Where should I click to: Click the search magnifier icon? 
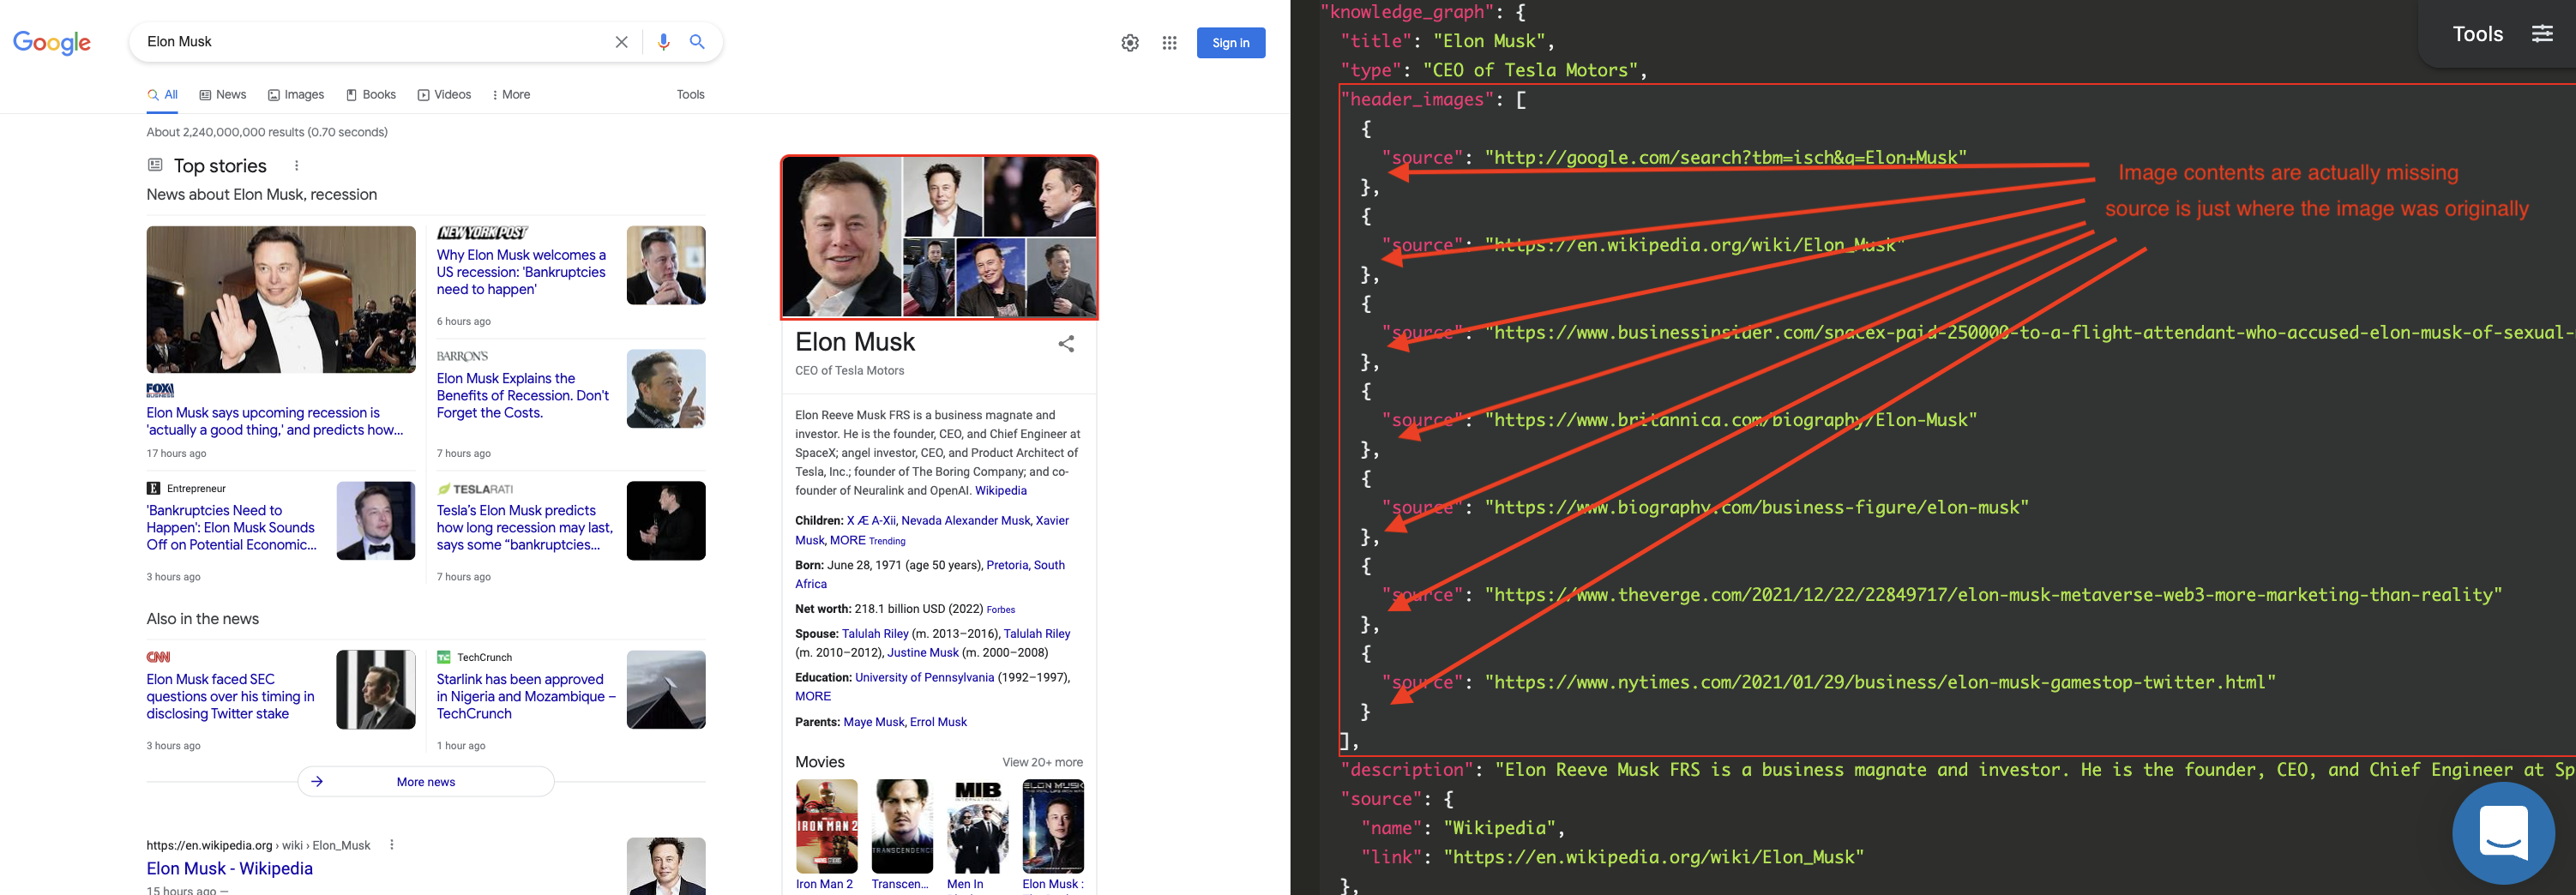[x=697, y=42]
